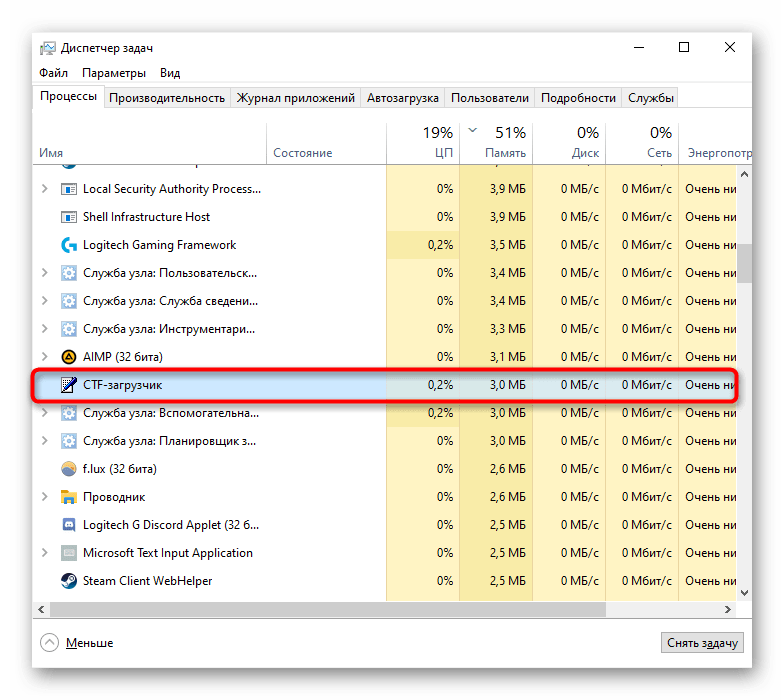Click the Task Manager title bar icon

coord(48,48)
